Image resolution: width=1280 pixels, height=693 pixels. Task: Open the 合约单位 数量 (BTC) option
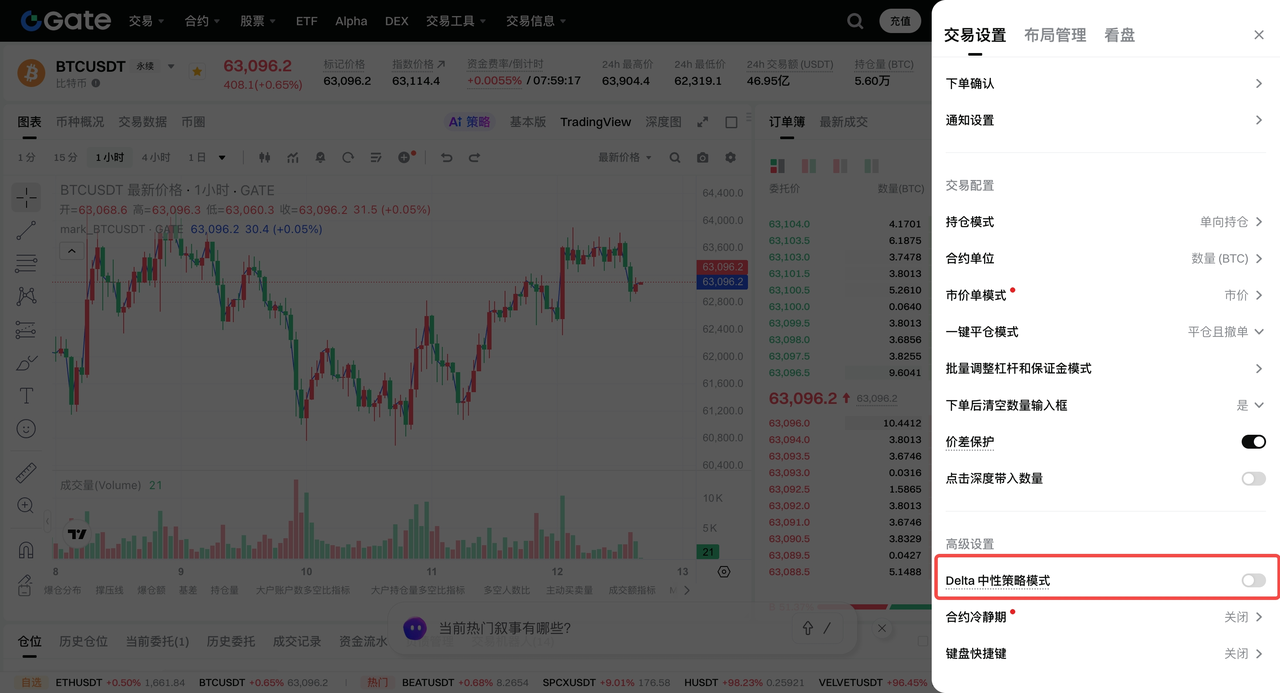[x=1227, y=258]
